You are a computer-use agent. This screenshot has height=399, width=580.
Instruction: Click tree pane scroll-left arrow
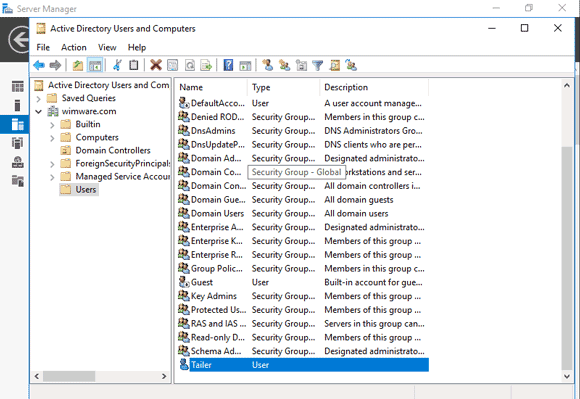tap(37, 376)
